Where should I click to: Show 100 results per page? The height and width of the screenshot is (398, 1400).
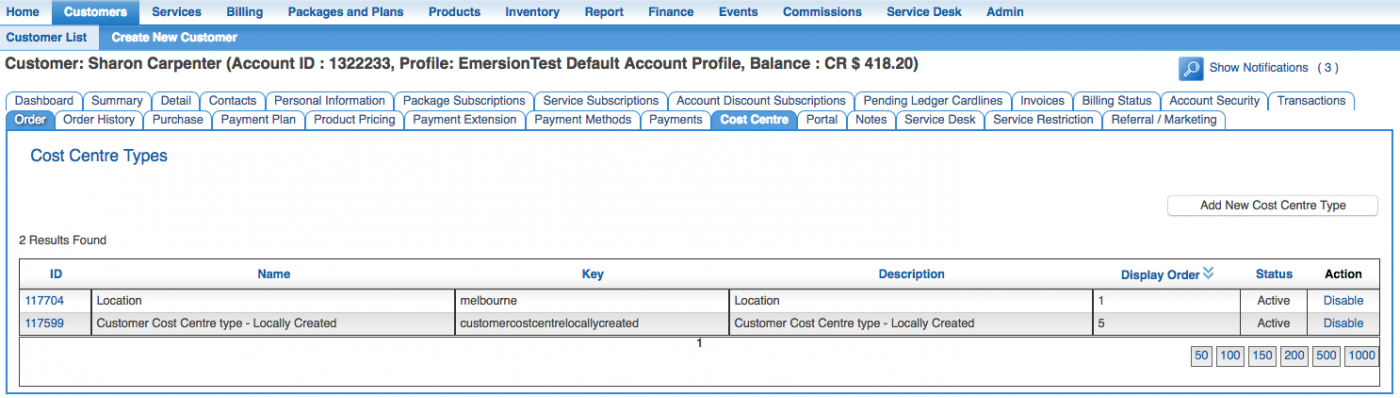click(1230, 356)
